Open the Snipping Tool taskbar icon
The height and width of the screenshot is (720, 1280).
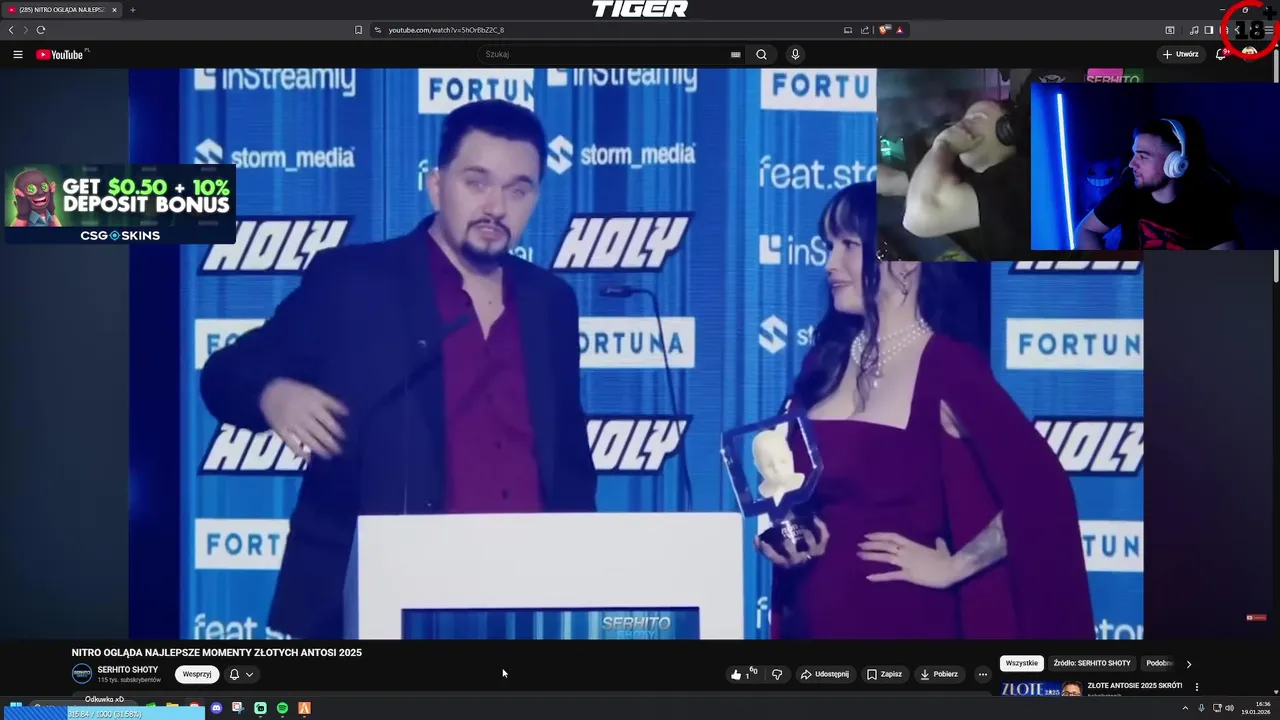click(x=238, y=708)
